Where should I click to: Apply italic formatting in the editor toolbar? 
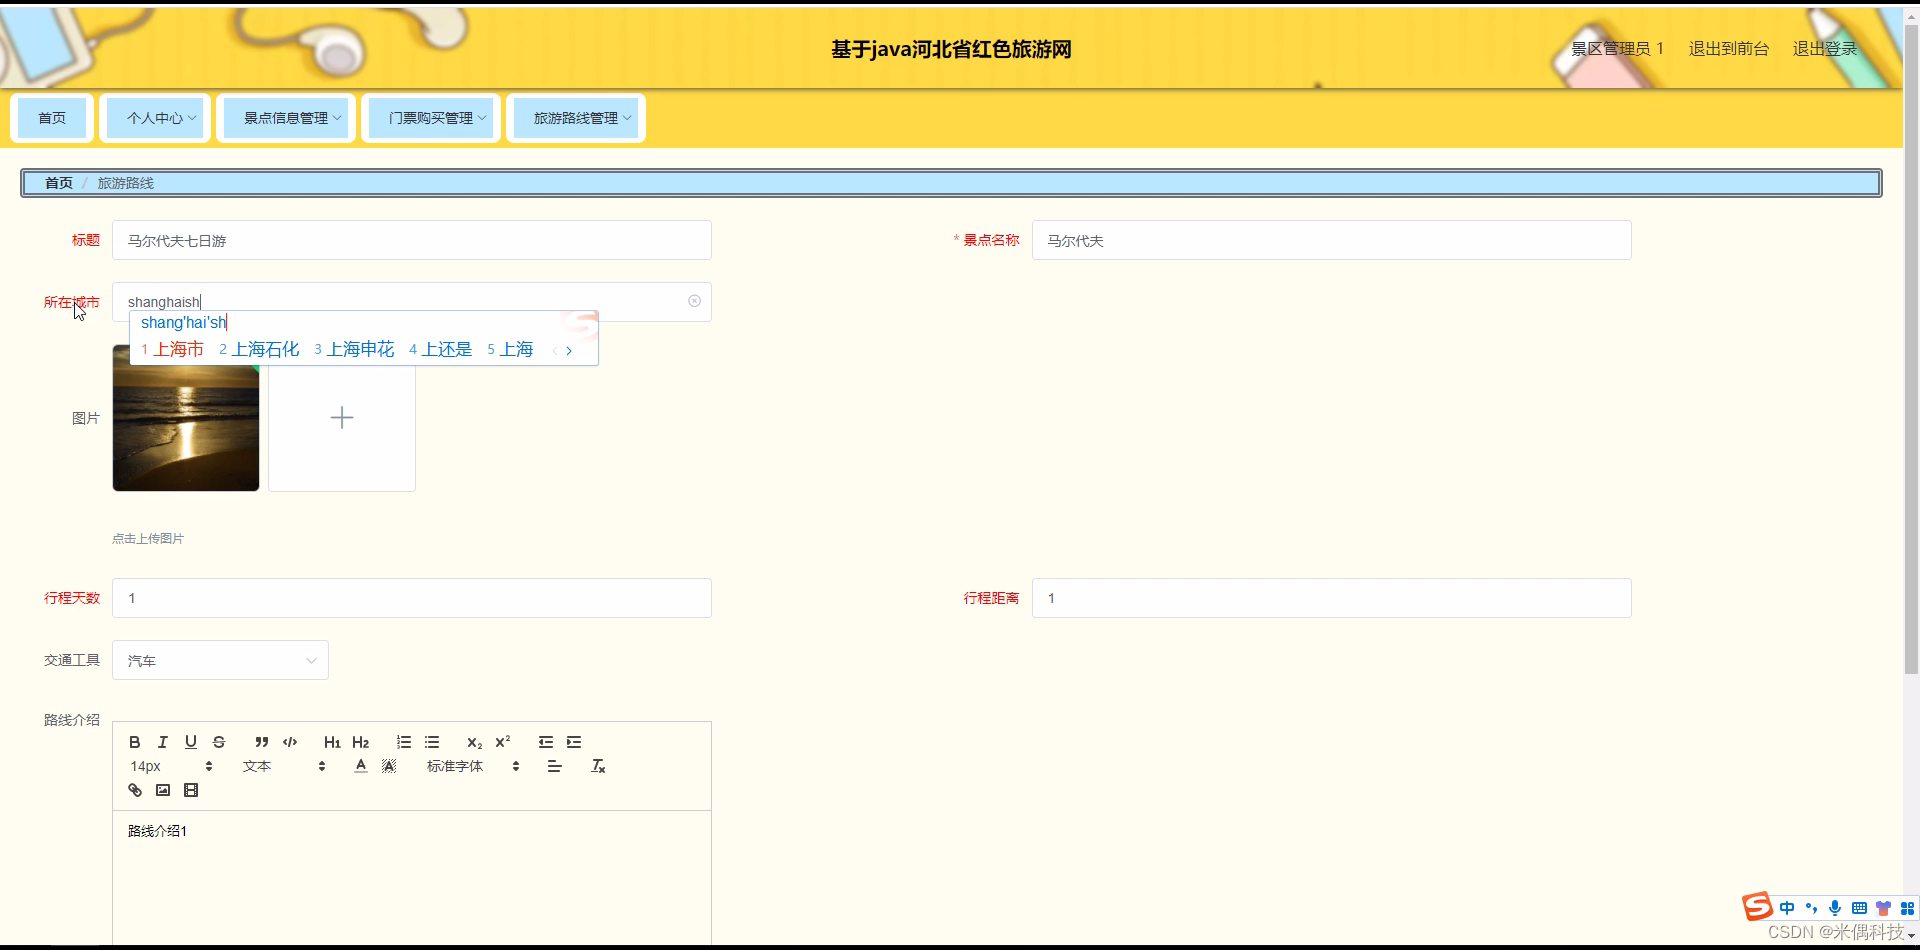pos(162,742)
